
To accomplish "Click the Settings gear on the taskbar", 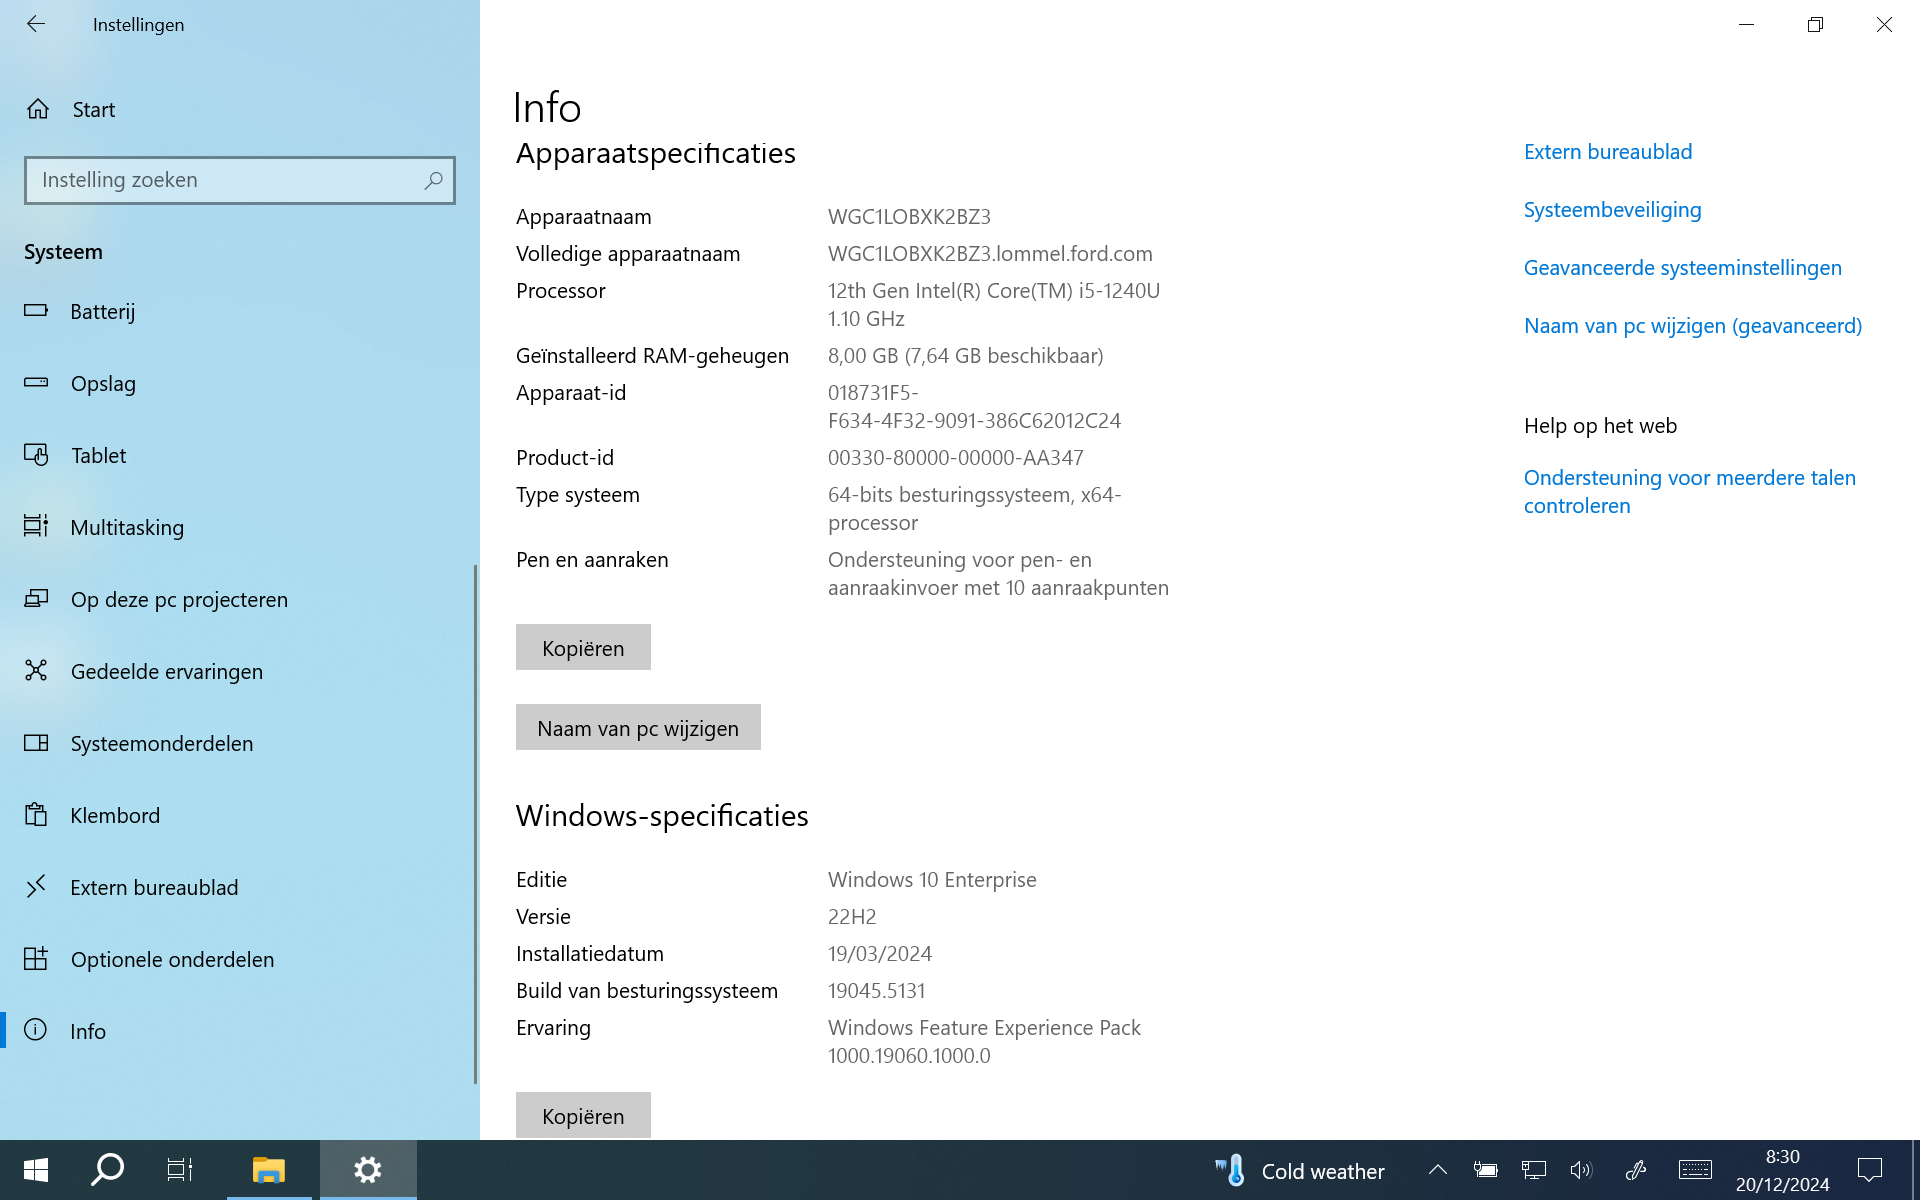I will 368,1170.
